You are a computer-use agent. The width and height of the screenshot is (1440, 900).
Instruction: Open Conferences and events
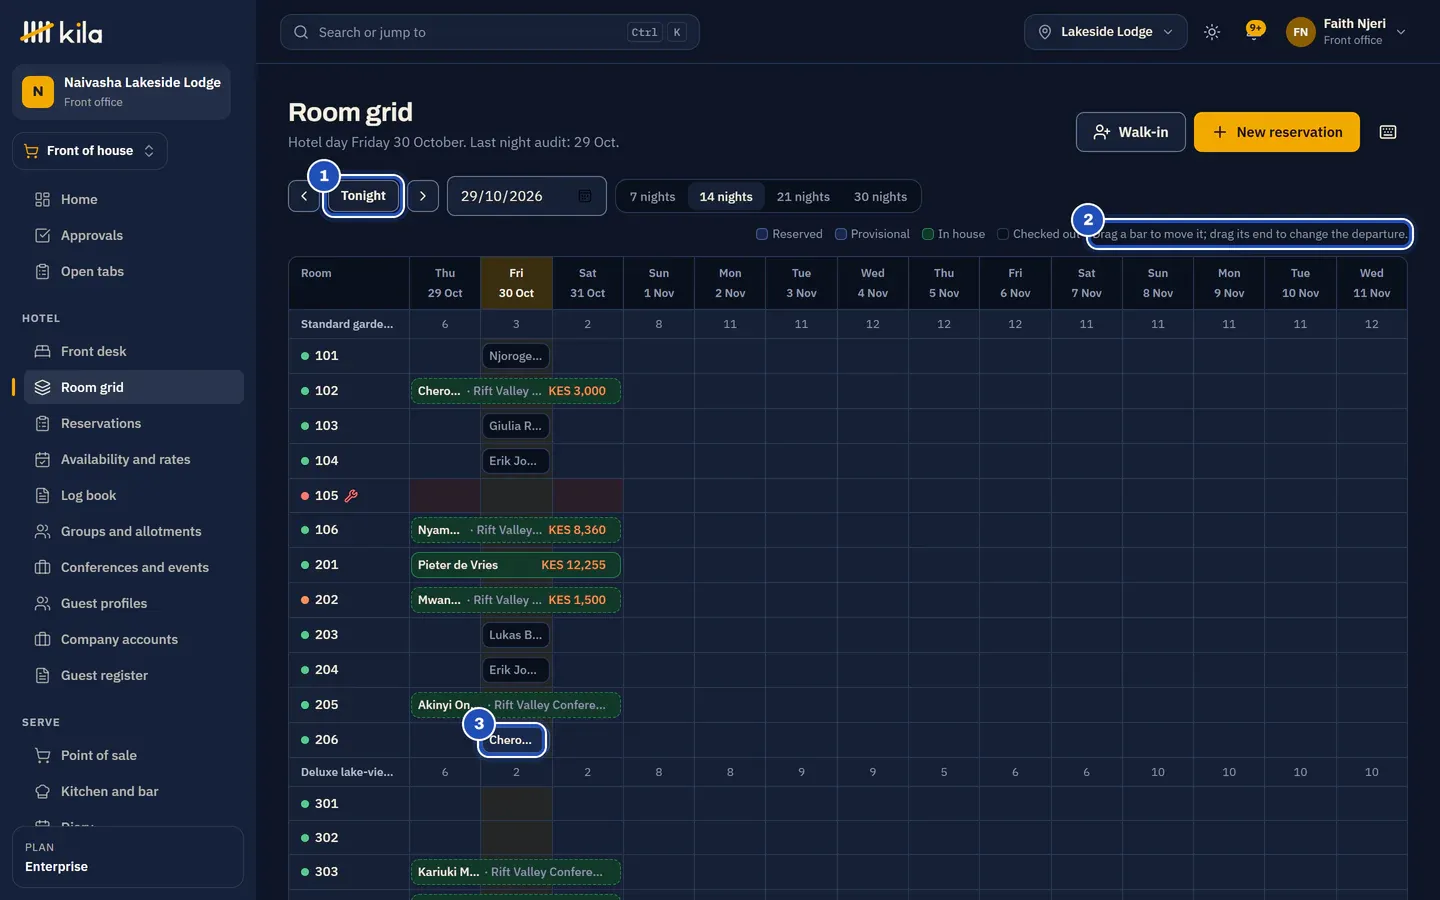coord(134,568)
